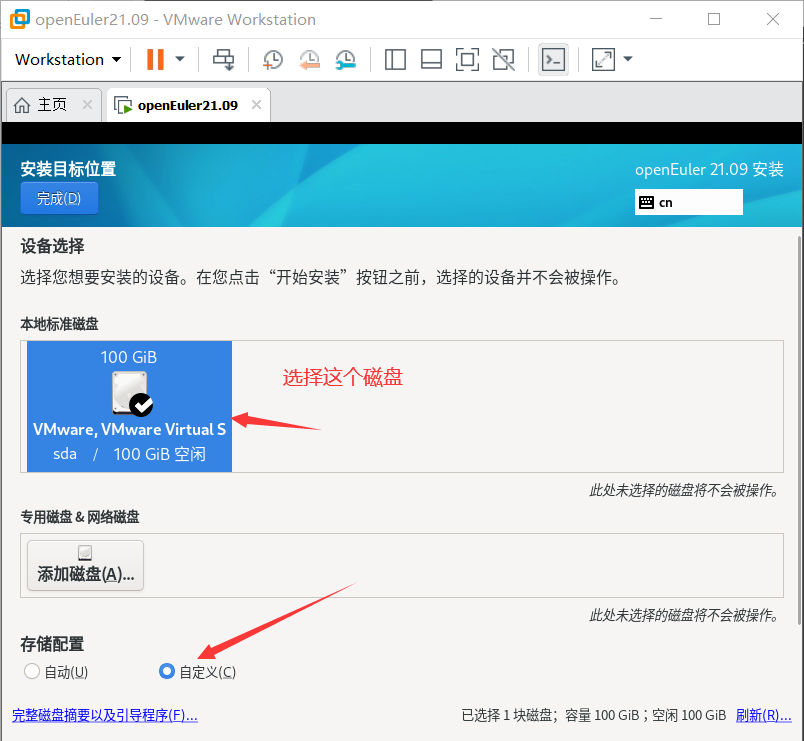Click the 完成(D) button

(59, 198)
